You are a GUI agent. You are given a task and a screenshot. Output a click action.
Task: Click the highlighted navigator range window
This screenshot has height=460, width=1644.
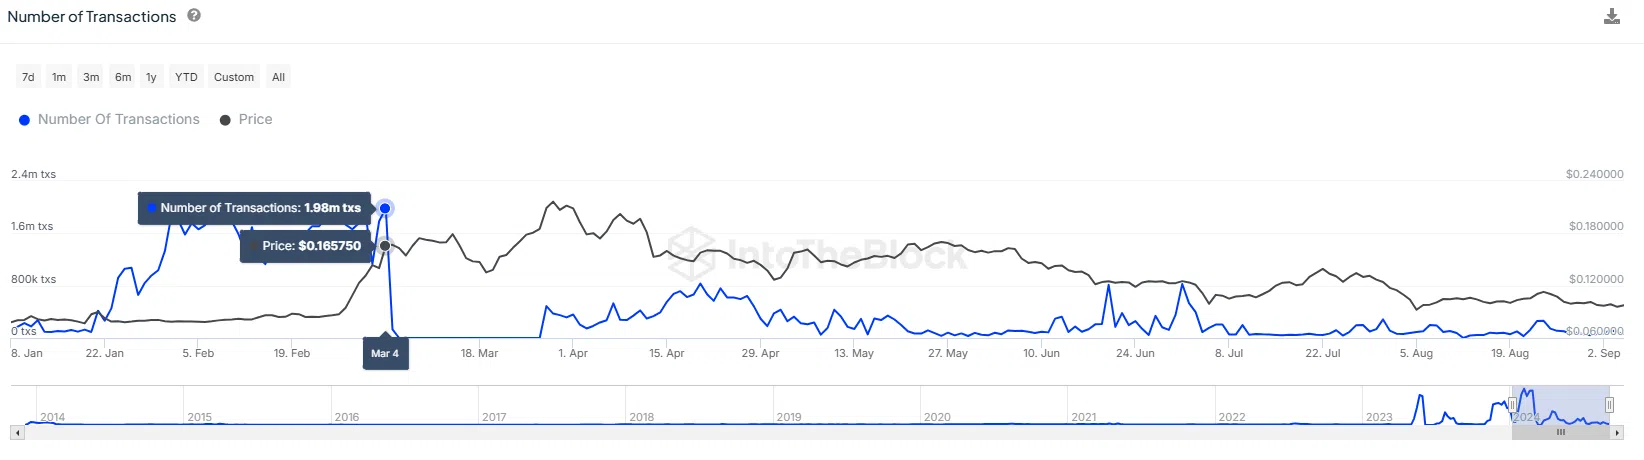[x=1561, y=405]
